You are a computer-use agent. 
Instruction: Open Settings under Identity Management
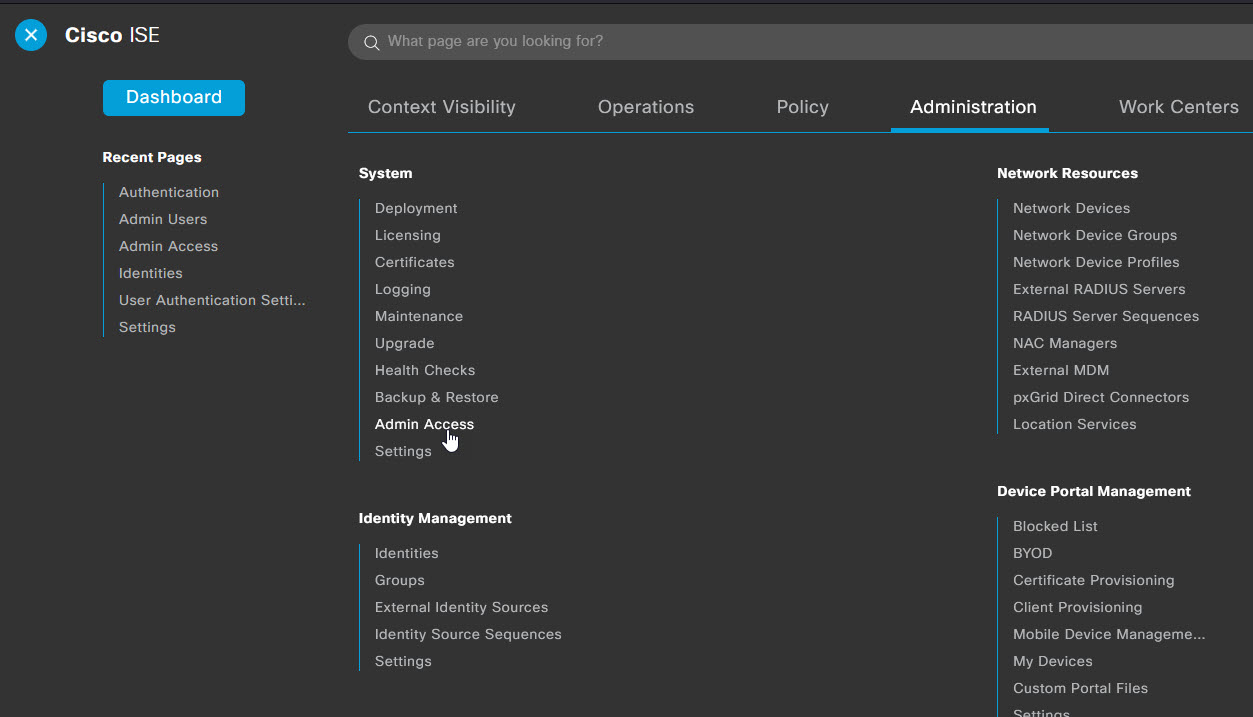pos(403,661)
